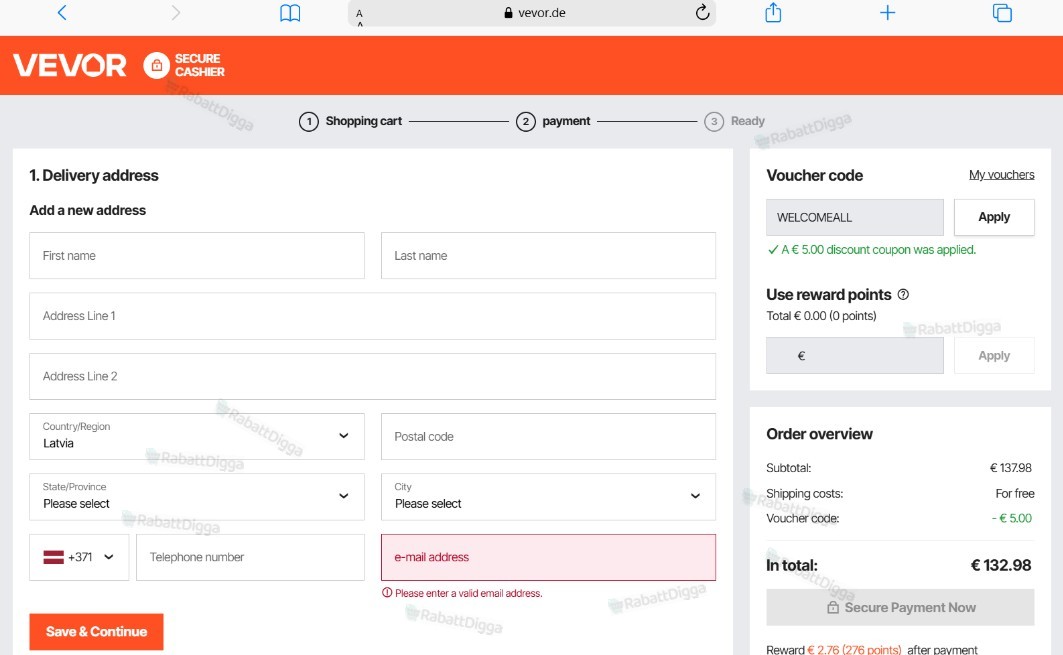Select the payment step indicator
Image resolution: width=1063 pixels, height=655 pixels.
[x=553, y=121]
